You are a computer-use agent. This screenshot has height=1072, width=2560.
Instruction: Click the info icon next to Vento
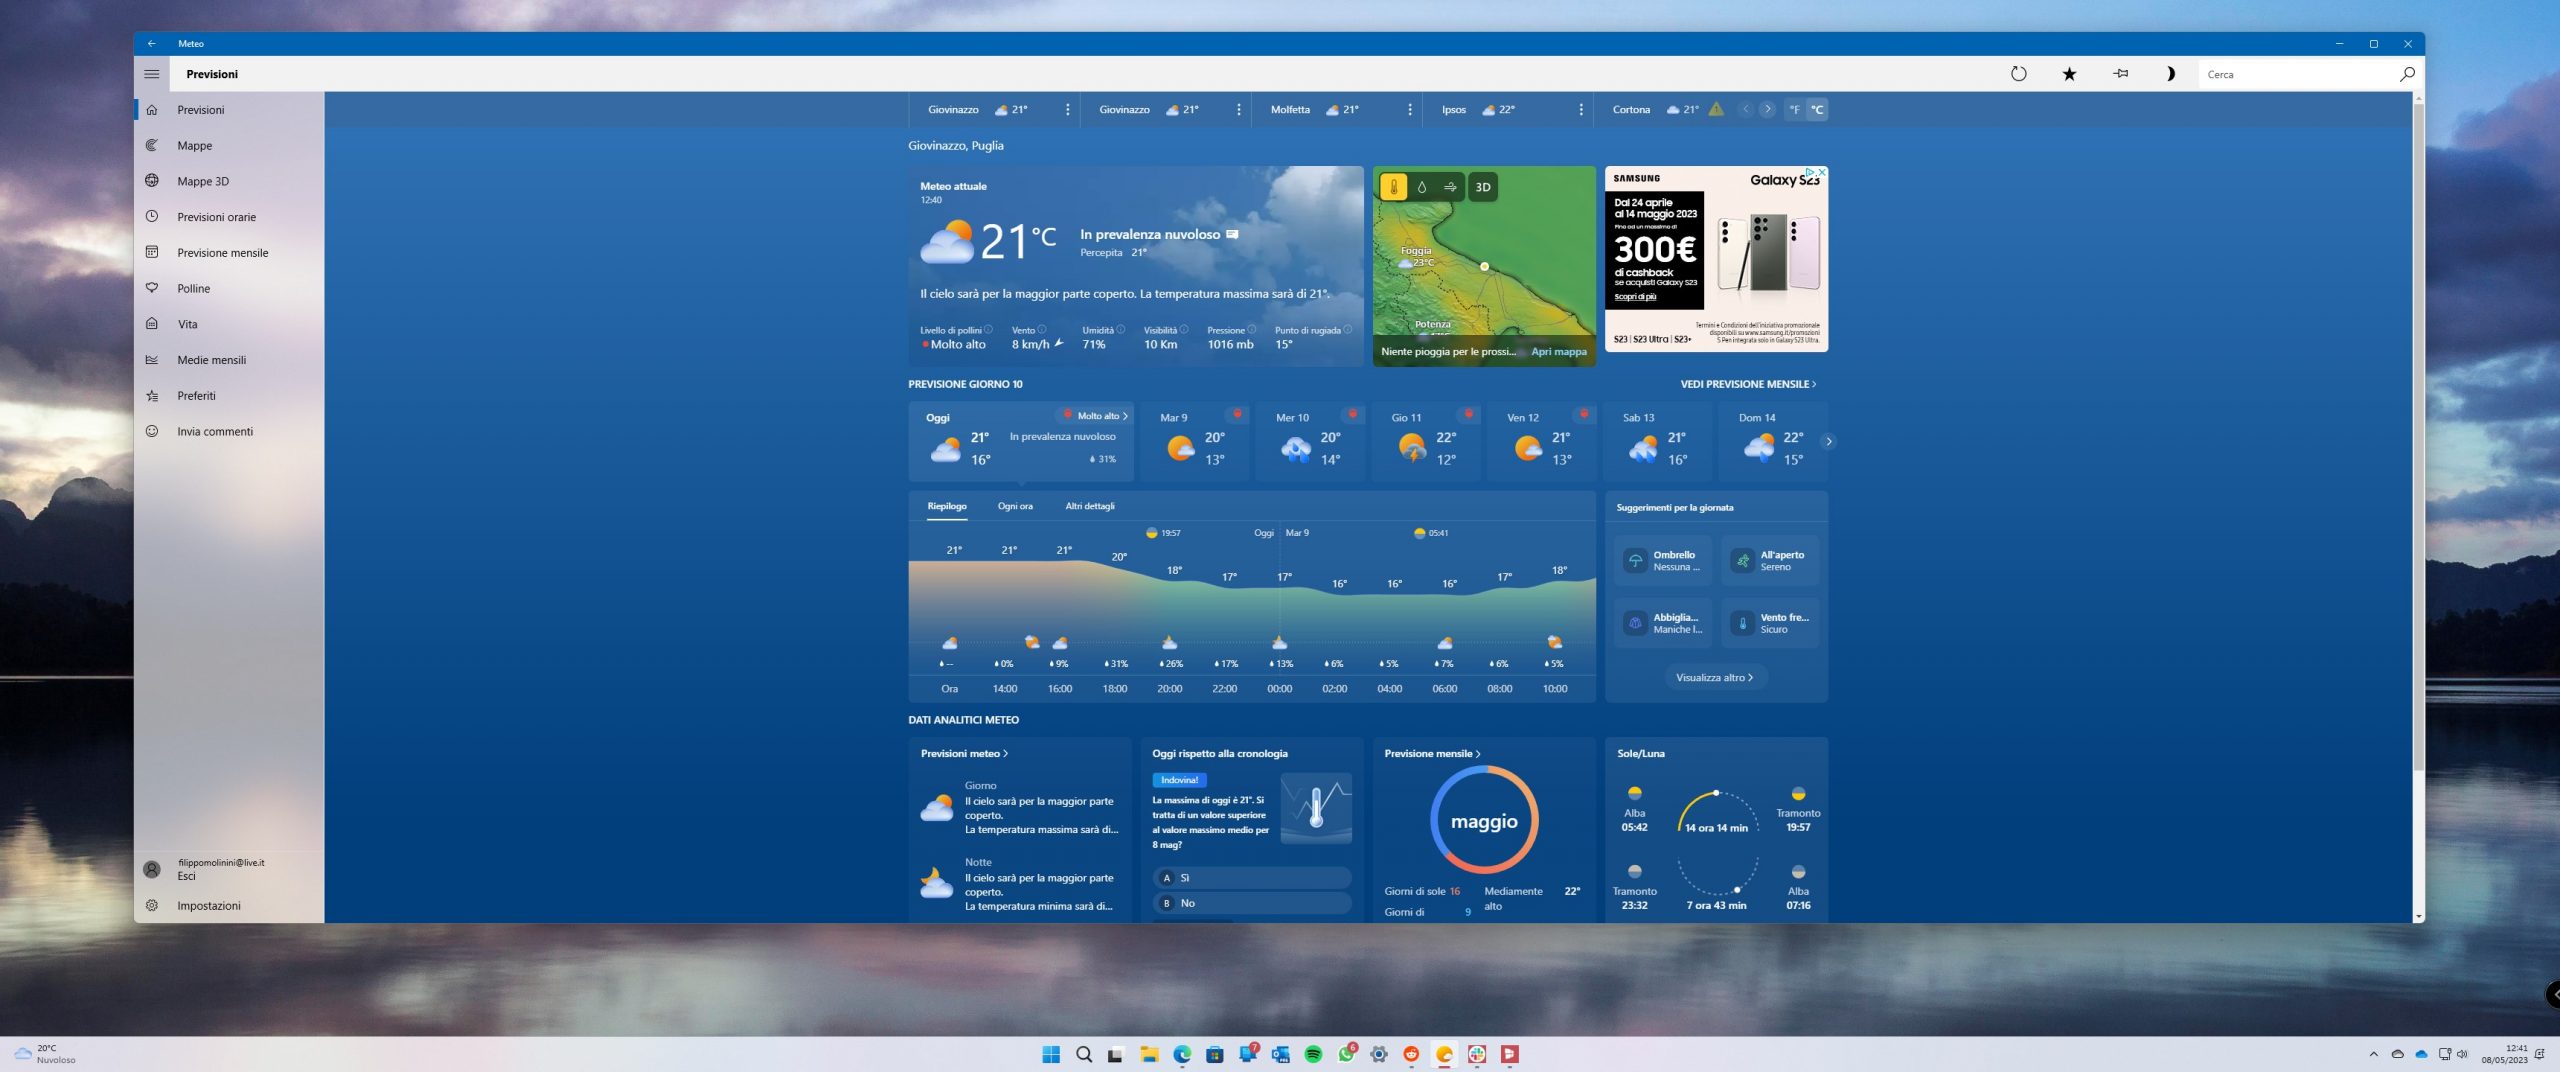click(1042, 330)
